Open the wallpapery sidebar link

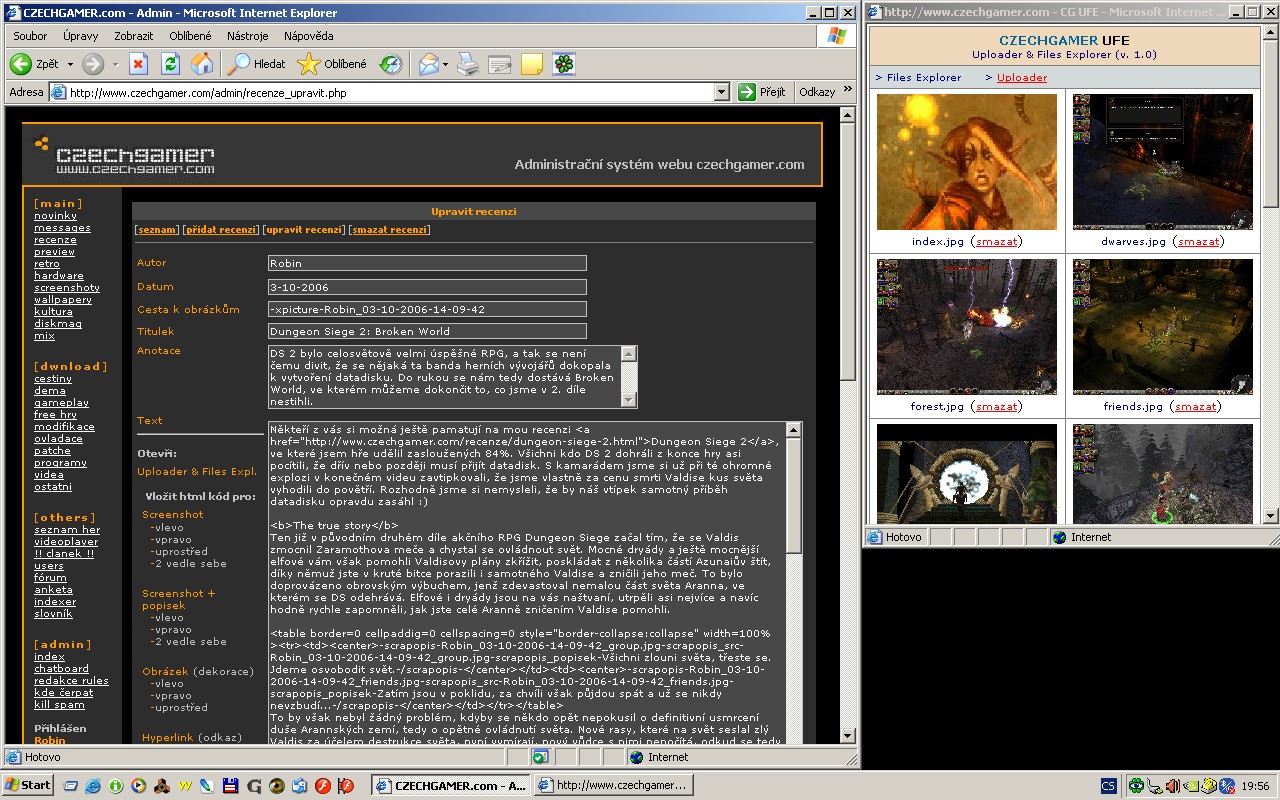point(63,299)
